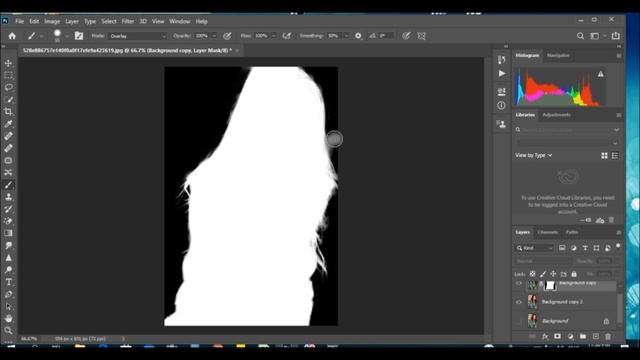Select the Rectangular Marquee tool
The width and height of the screenshot is (640, 360).
pyautogui.click(x=8, y=76)
